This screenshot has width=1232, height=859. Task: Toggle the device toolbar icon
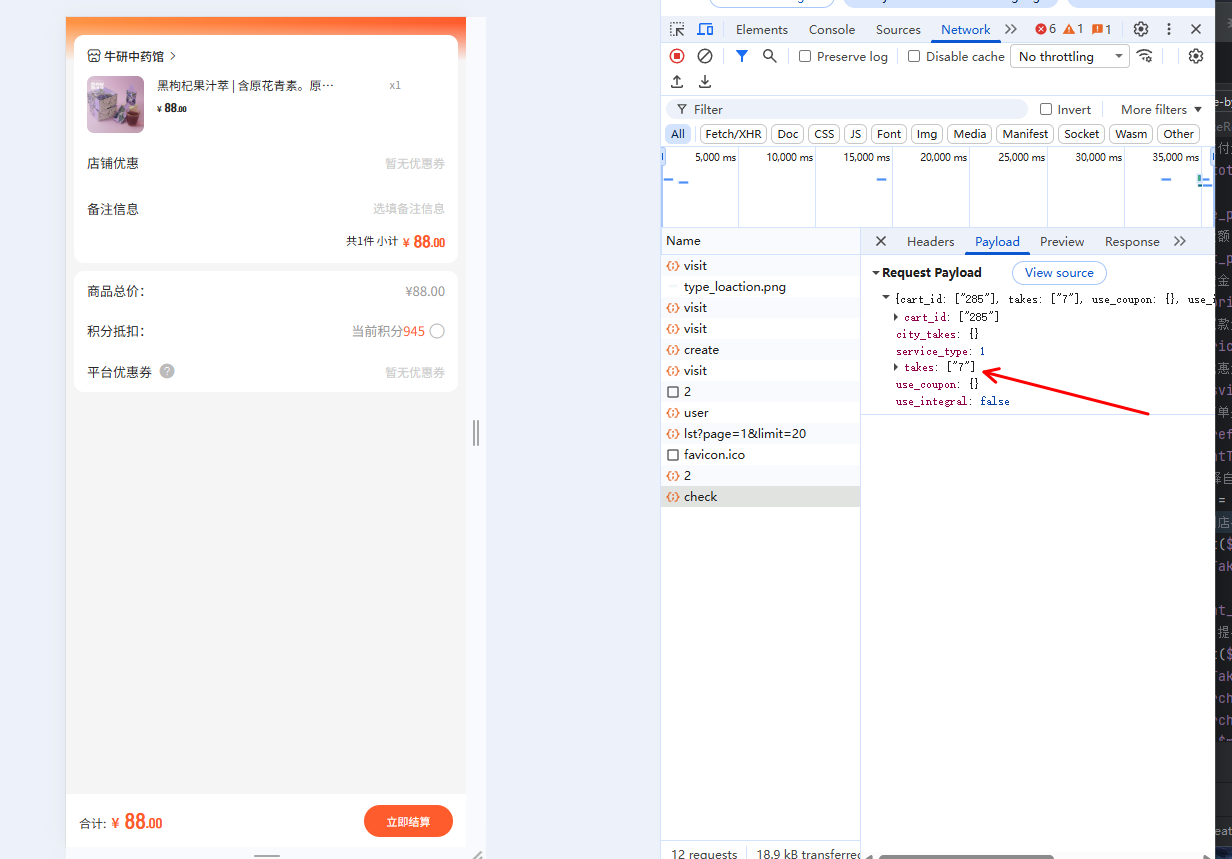point(705,29)
